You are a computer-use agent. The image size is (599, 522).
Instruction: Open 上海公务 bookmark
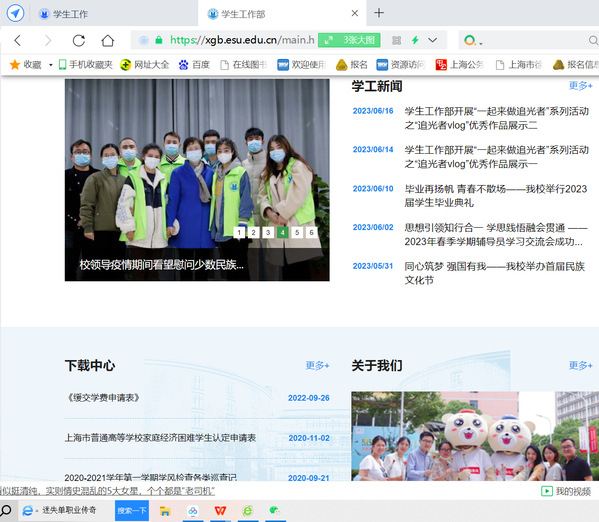(x=460, y=65)
